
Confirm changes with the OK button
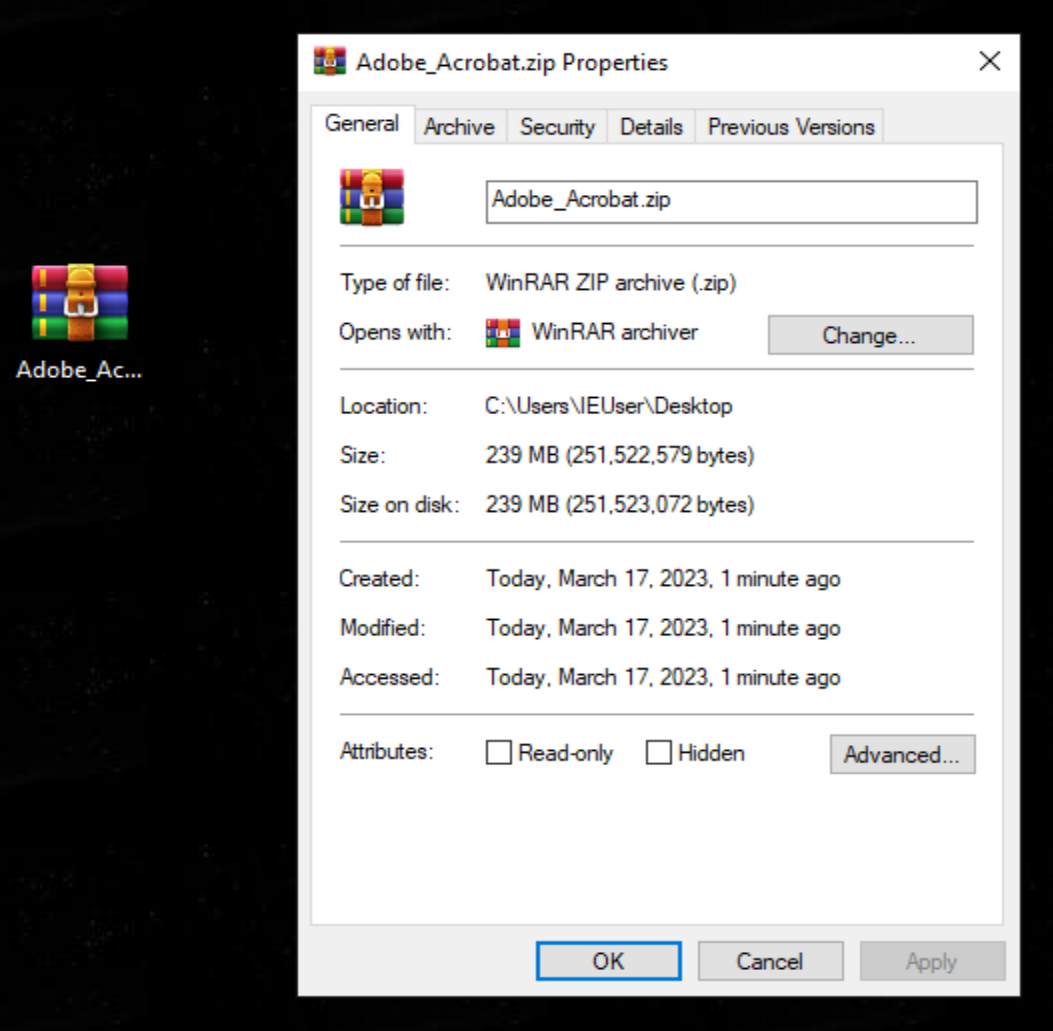point(608,960)
